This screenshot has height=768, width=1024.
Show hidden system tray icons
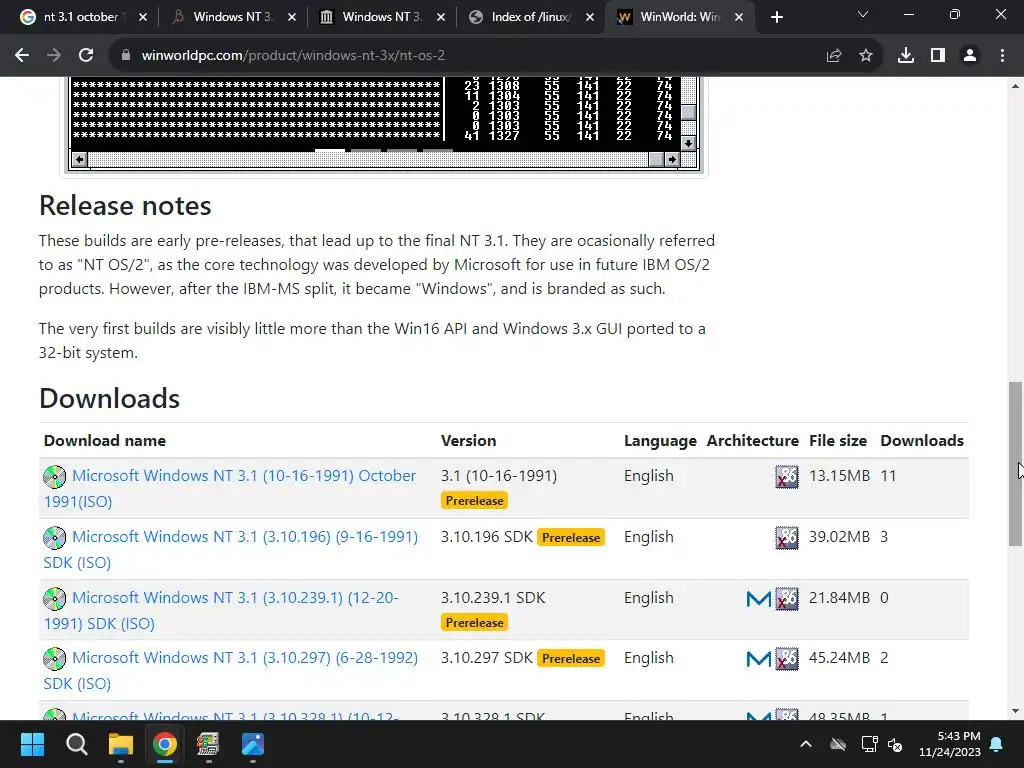806,744
